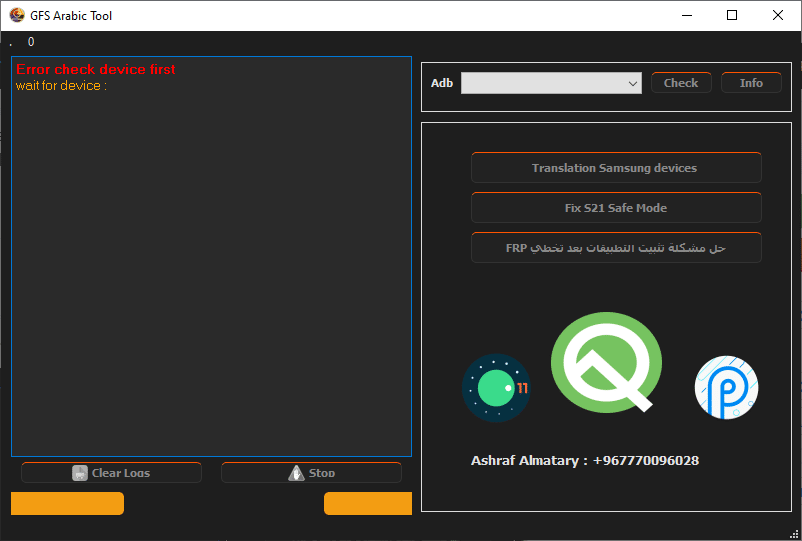Stop the current operation
Viewport: 802px width, 541px height.
[311, 472]
